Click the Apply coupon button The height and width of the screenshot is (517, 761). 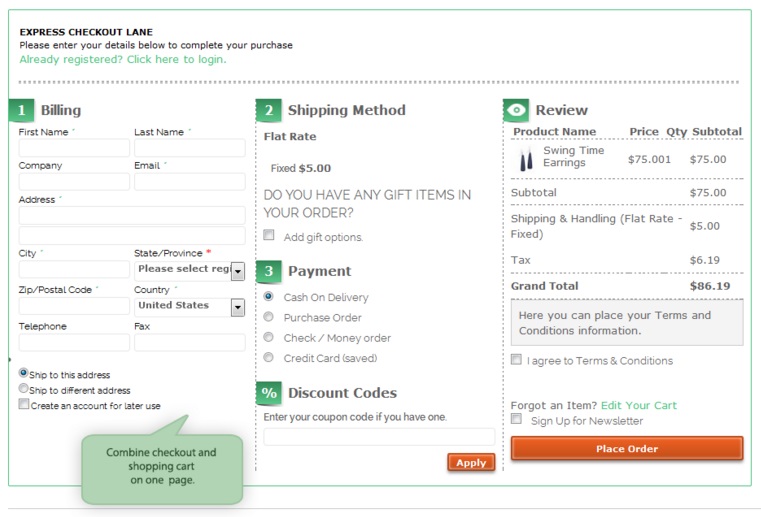(470, 462)
